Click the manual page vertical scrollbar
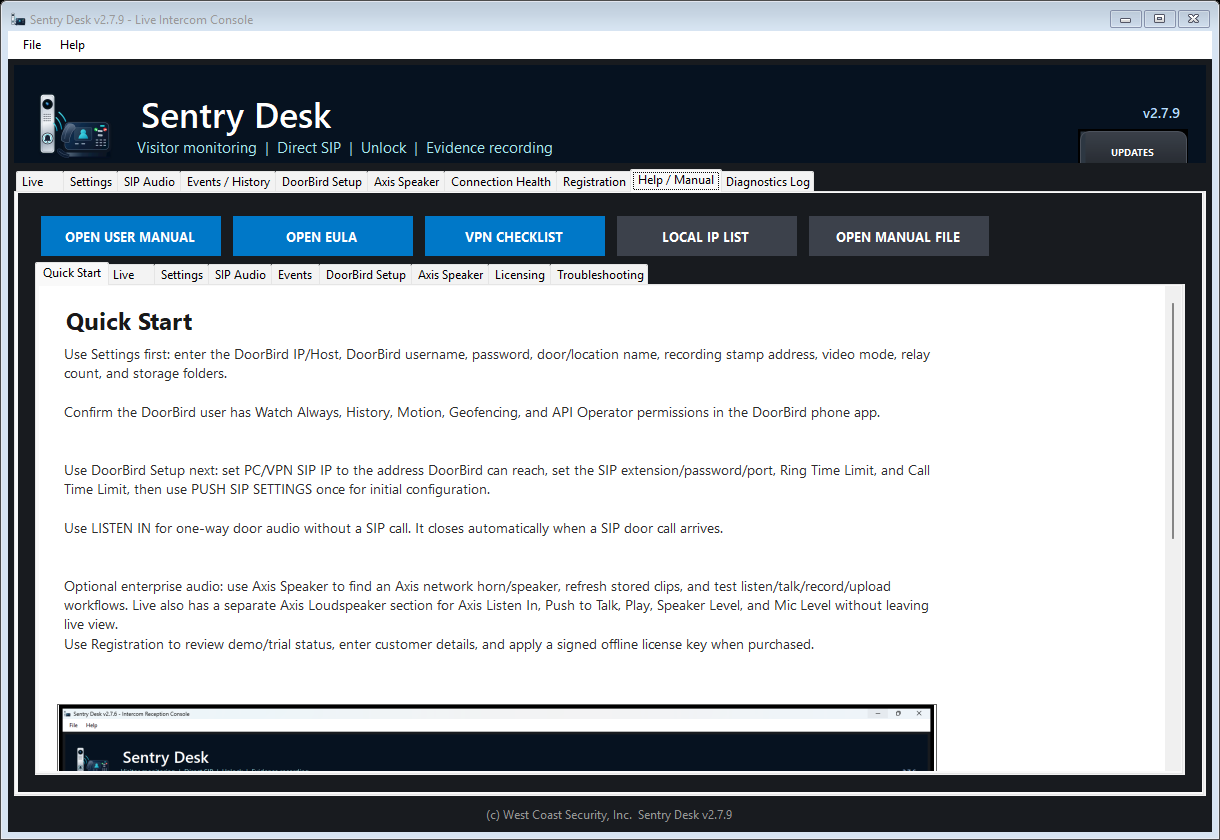The image size is (1220, 840). pyautogui.click(x=1173, y=420)
